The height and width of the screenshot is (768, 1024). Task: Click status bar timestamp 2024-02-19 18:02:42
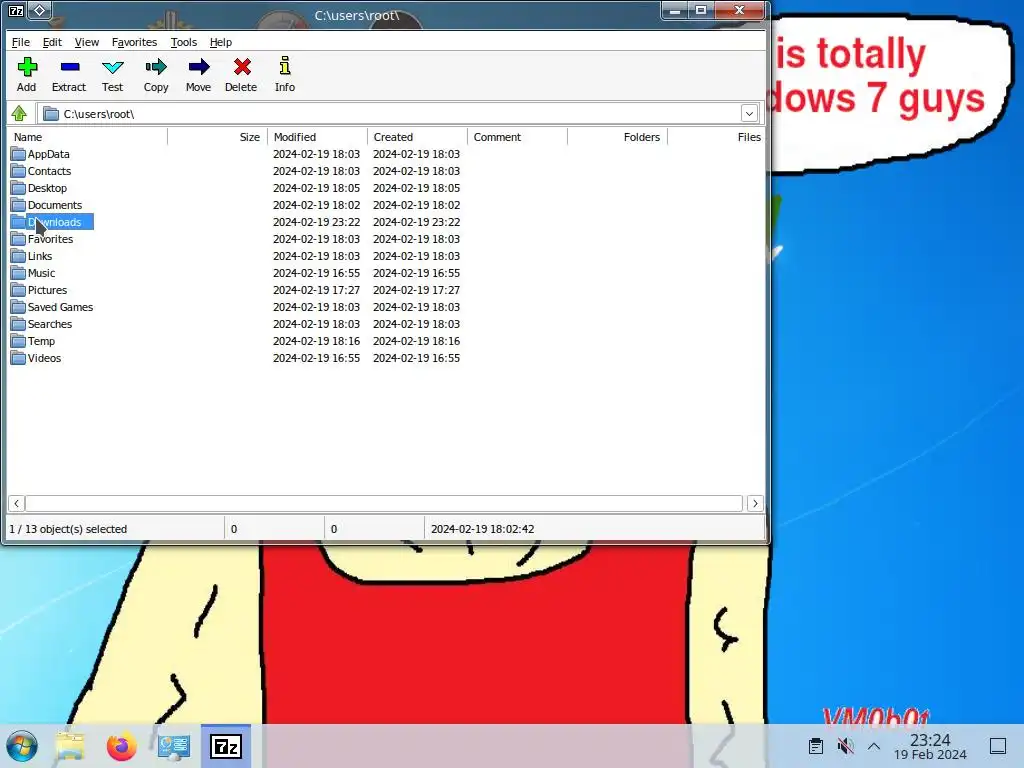pyautogui.click(x=483, y=529)
